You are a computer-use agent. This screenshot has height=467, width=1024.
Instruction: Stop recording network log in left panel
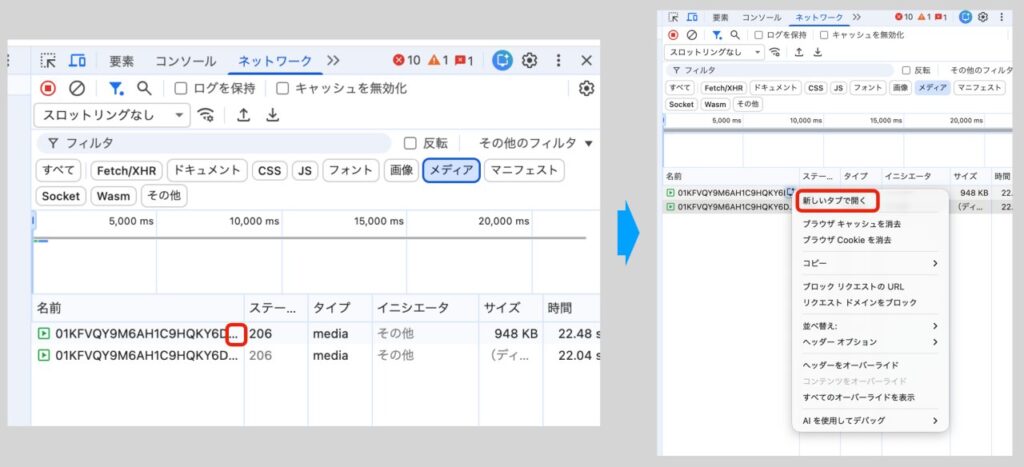(x=48, y=88)
